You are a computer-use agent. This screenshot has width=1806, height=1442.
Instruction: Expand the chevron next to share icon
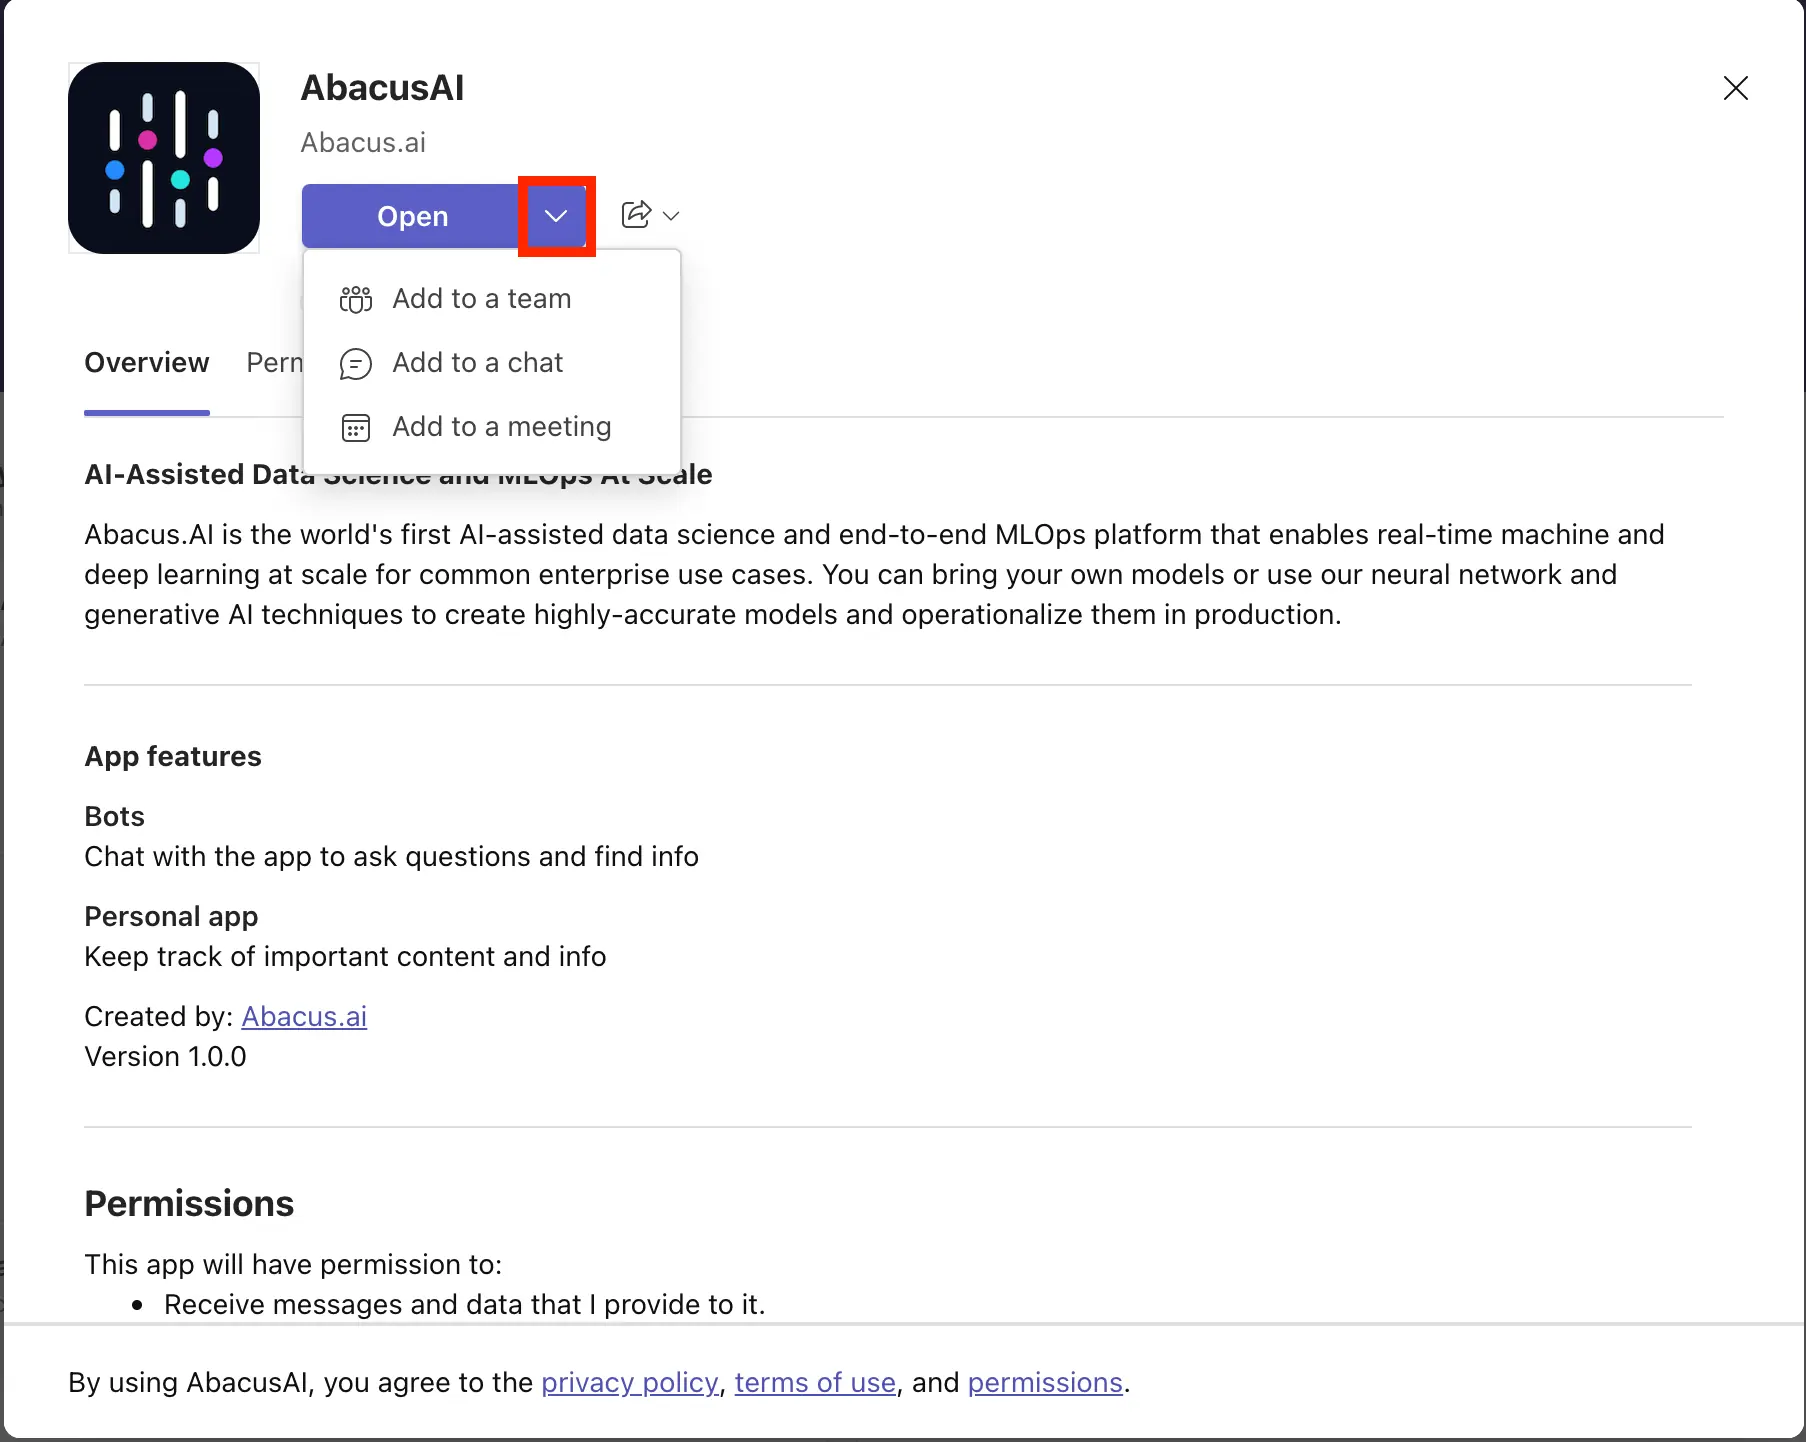click(x=672, y=216)
